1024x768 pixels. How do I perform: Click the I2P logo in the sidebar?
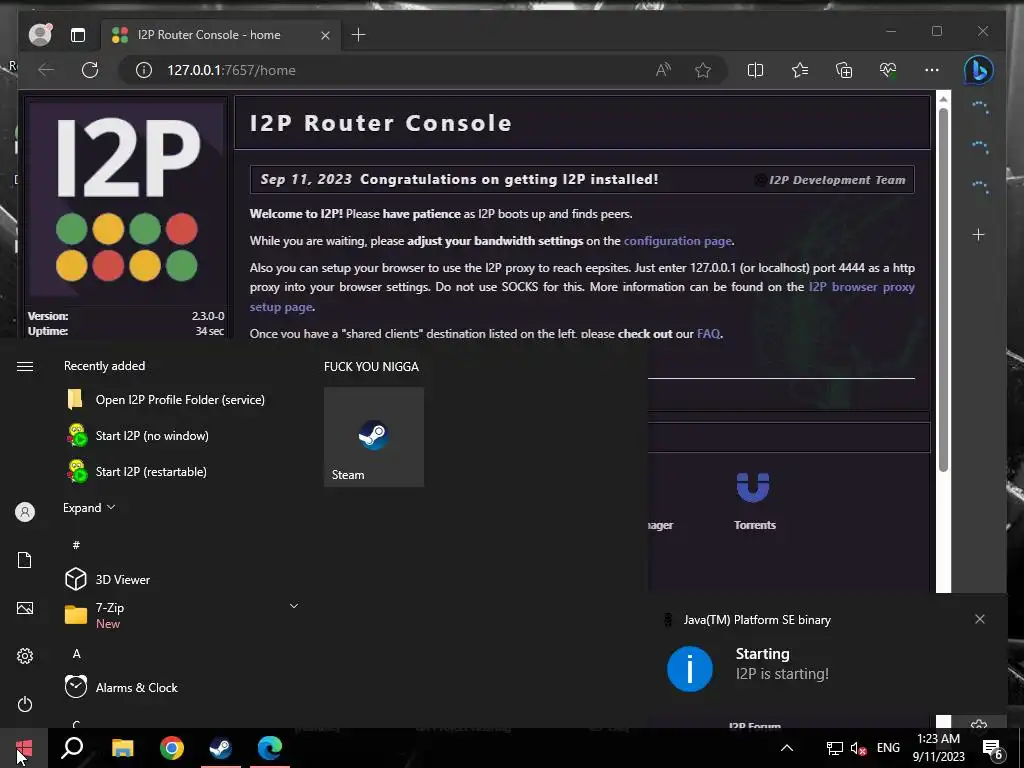pyautogui.click(x=127, y=200)
